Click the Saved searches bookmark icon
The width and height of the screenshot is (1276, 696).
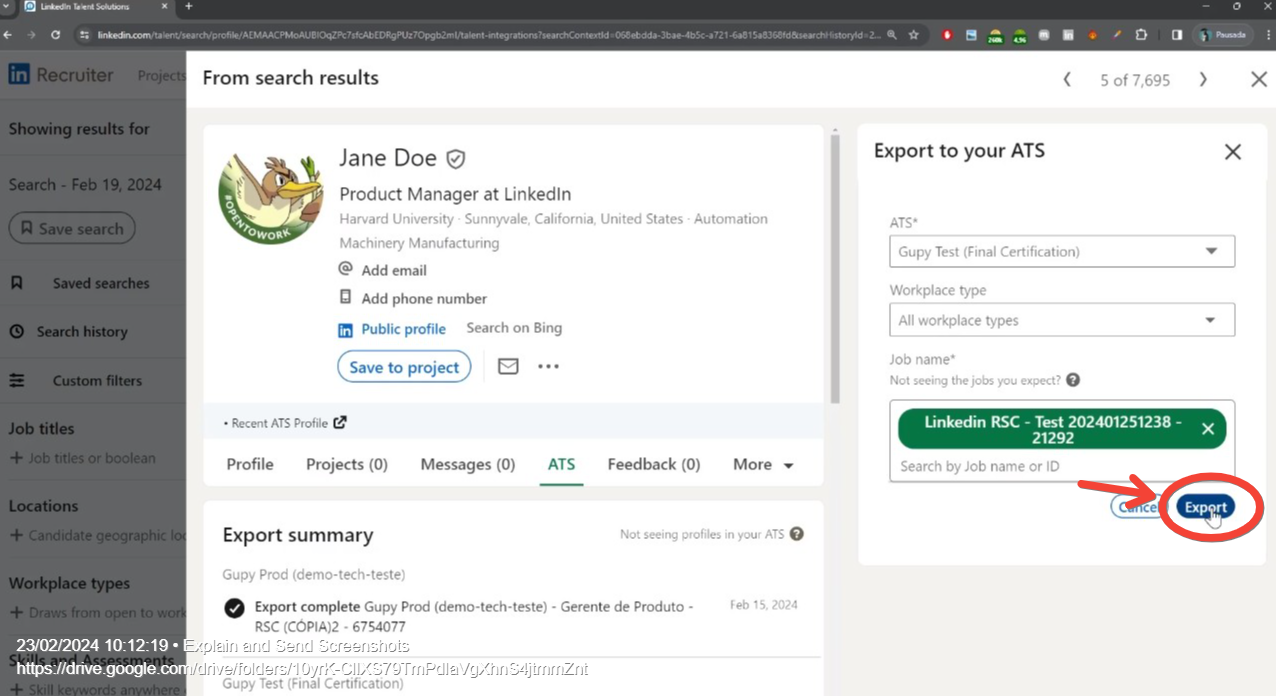pos(17,283)
